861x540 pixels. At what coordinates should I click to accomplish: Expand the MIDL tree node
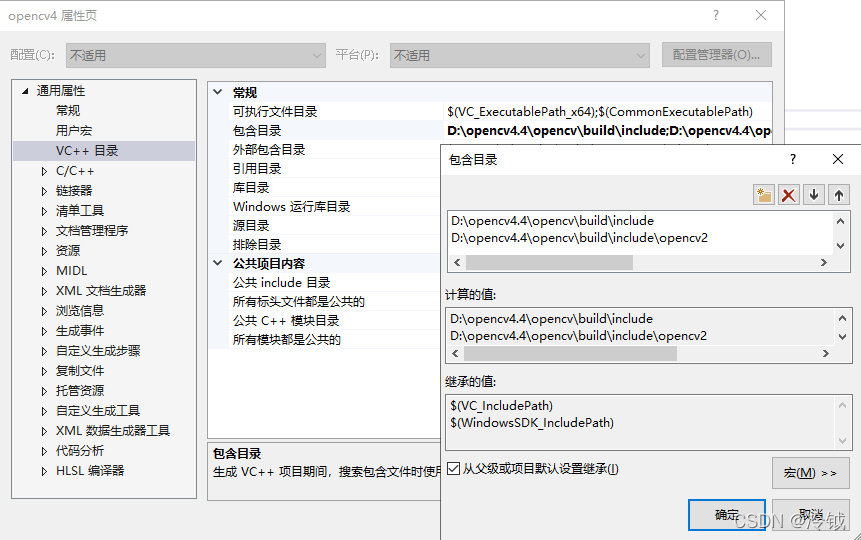[44, 271]
